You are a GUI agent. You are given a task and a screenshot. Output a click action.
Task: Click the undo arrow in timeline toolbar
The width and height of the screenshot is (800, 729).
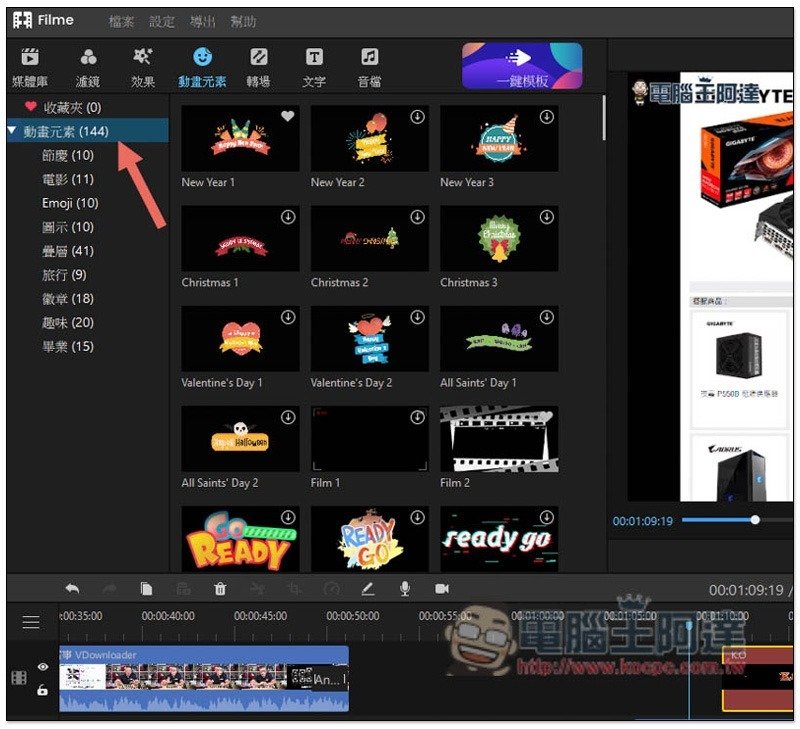[72, 589]
